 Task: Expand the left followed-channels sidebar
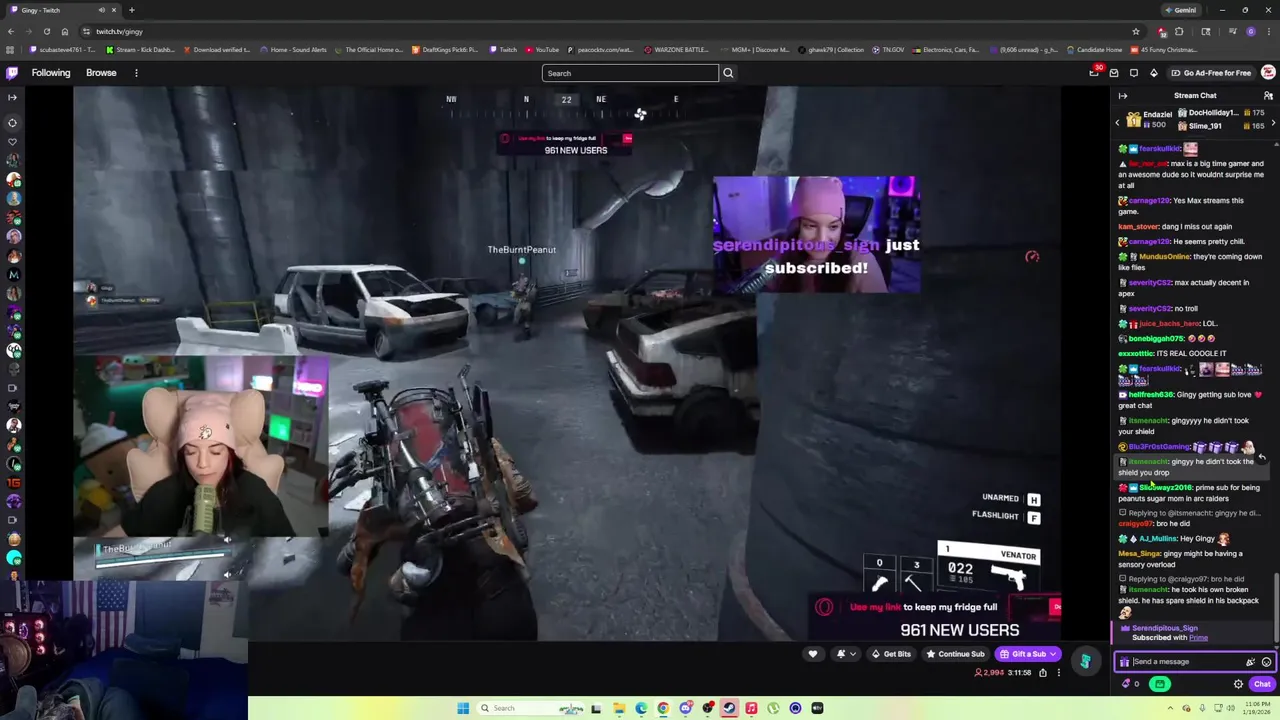click(x=12, y=97)
